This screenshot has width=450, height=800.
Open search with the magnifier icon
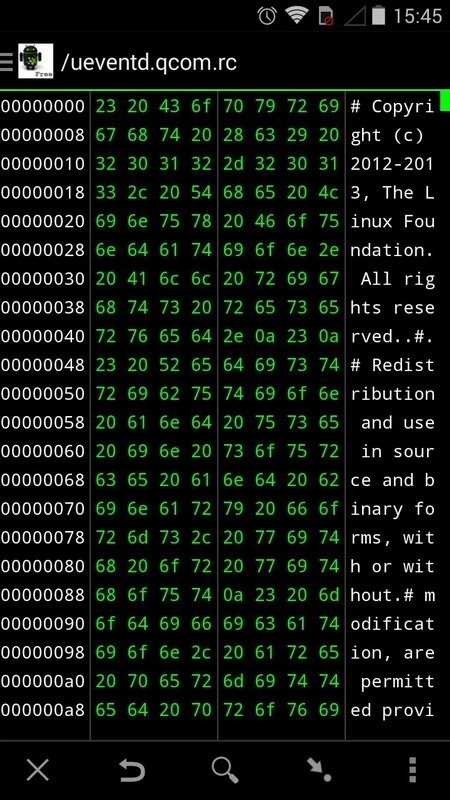click(x=226, y=770)
